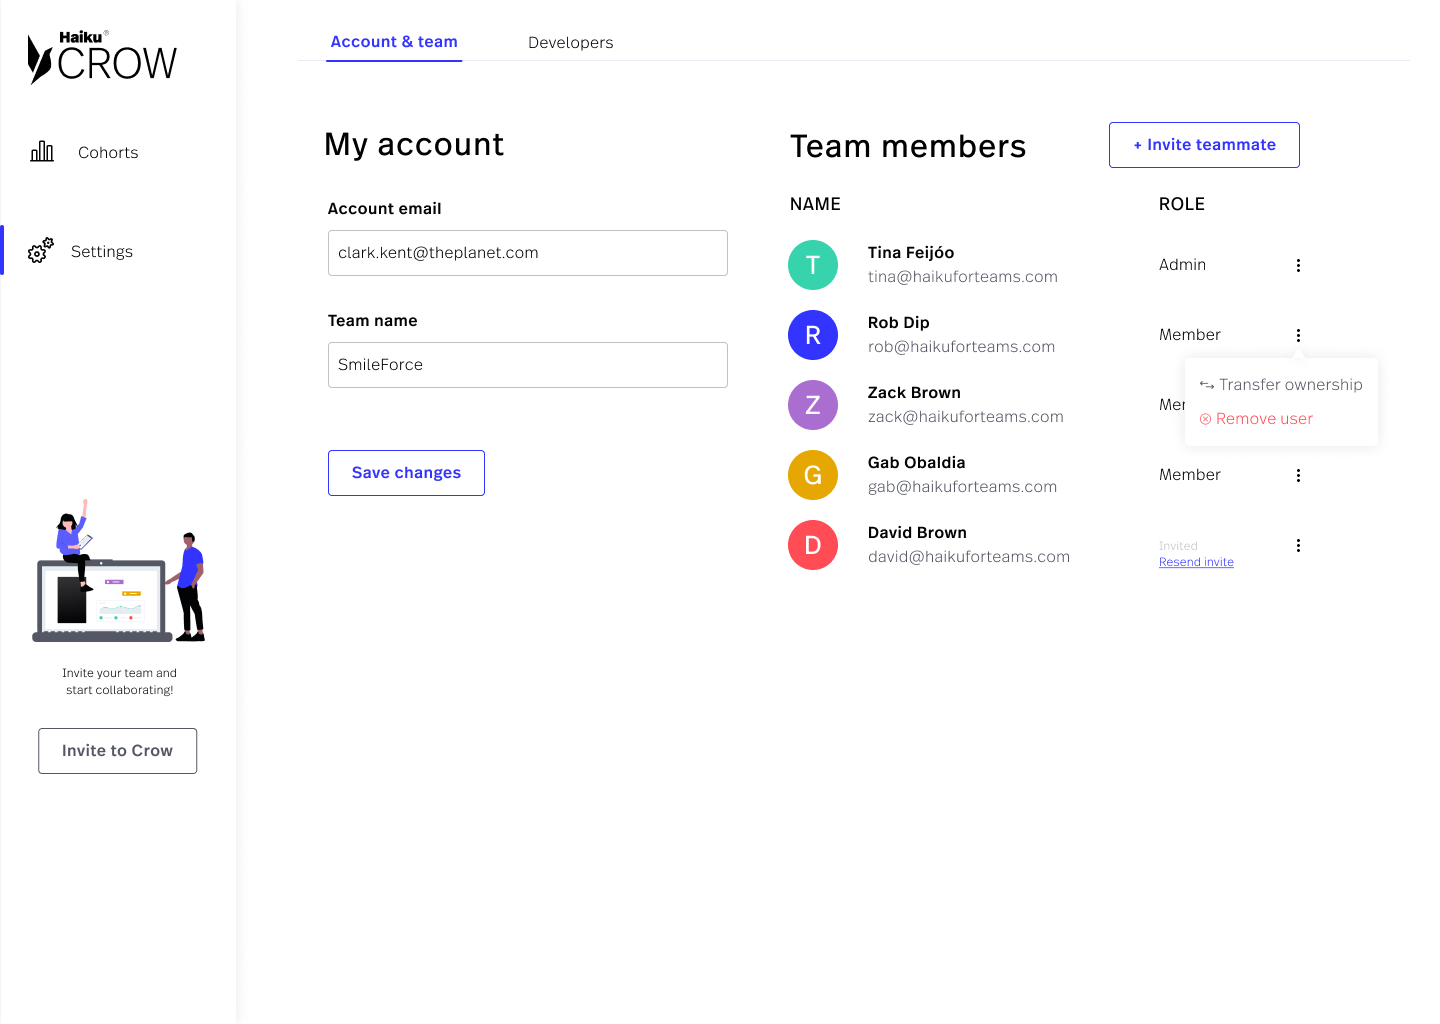Click the email tina@haikuforteams.com
This screenshot has width=1440, height=1024.
963,277
